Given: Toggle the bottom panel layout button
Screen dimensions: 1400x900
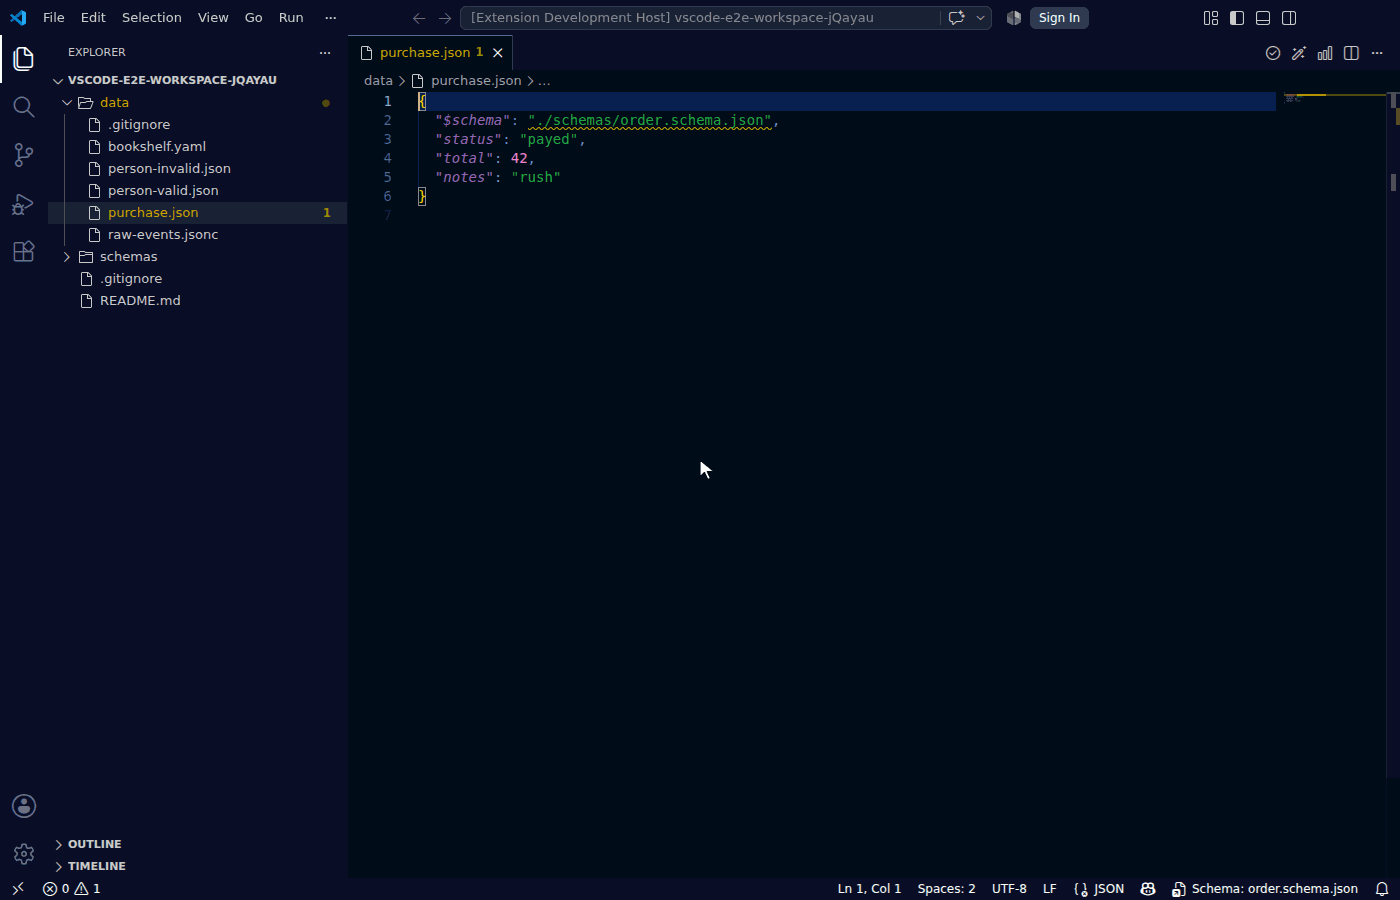Looking at the screenshot, I should coord(1263,18).
